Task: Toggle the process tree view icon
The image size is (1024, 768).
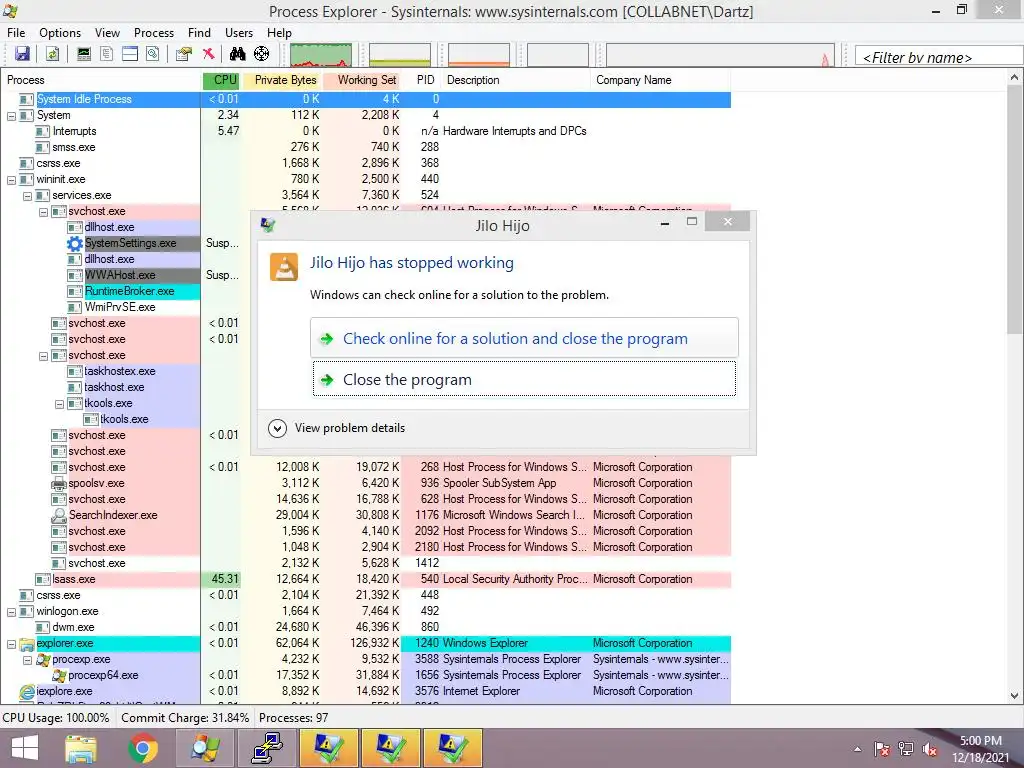Action: point(106,54)
